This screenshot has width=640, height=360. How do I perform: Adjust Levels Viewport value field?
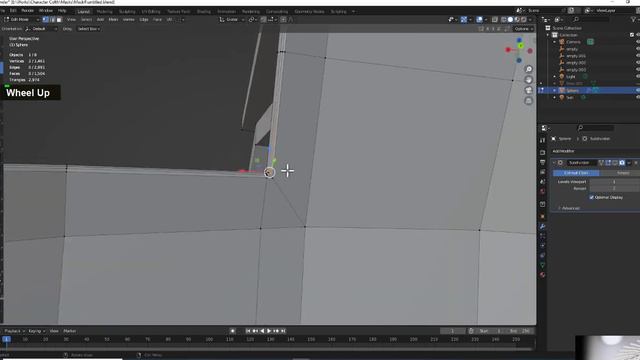[x=615, y=182]
